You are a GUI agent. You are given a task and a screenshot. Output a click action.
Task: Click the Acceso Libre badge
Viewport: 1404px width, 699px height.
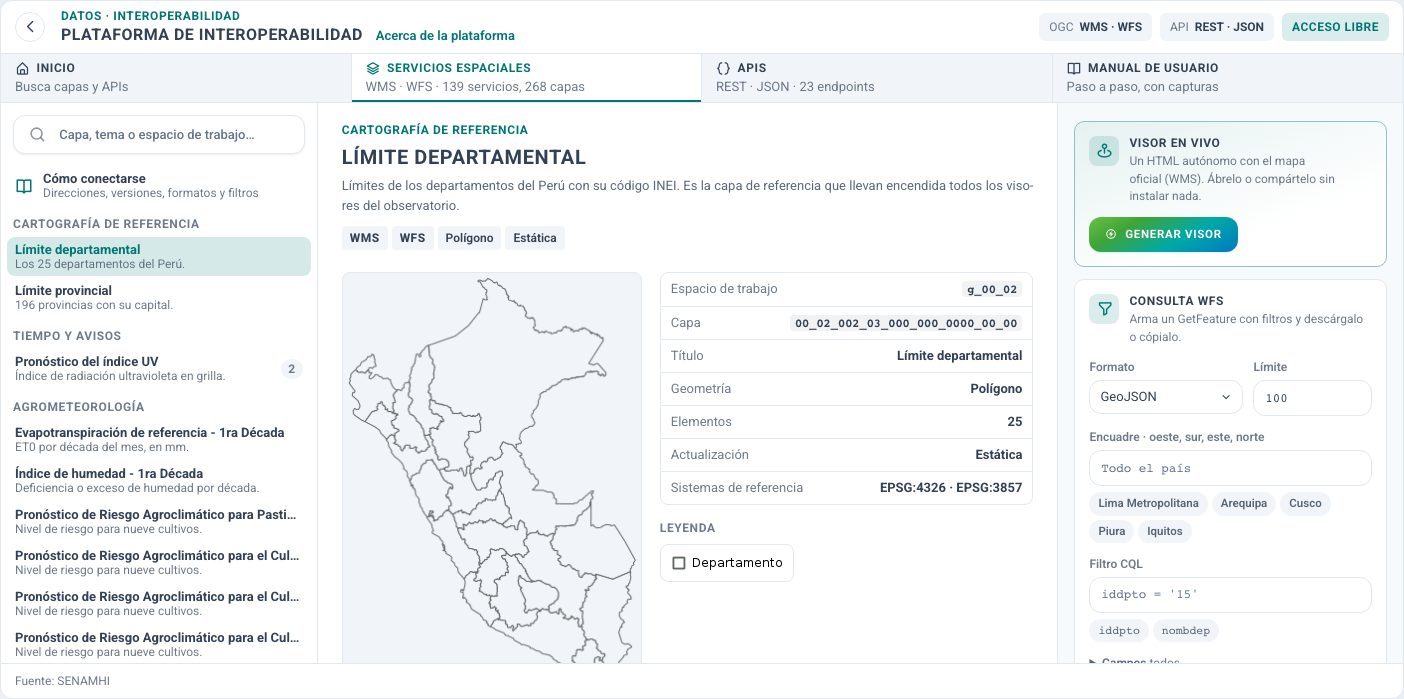[1335, 27]
